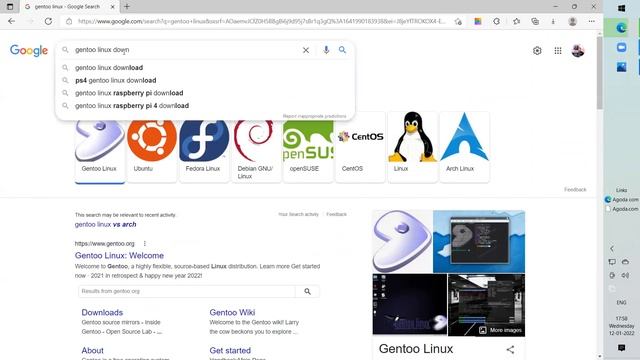Click carousel 'Feedback' link
640x360 pixels.
click(x=575, y=190)
